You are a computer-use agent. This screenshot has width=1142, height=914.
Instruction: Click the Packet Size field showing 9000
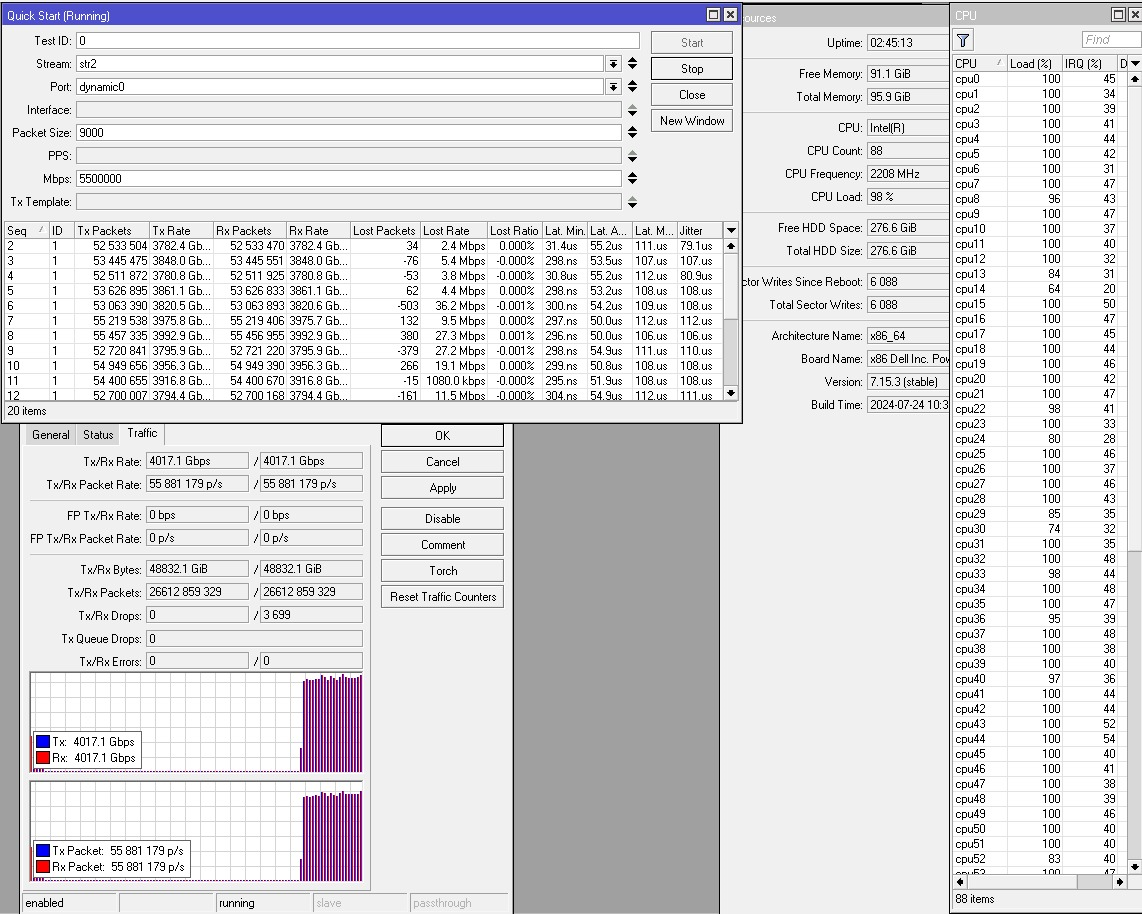pyautogui.click(x=349, y=133)
